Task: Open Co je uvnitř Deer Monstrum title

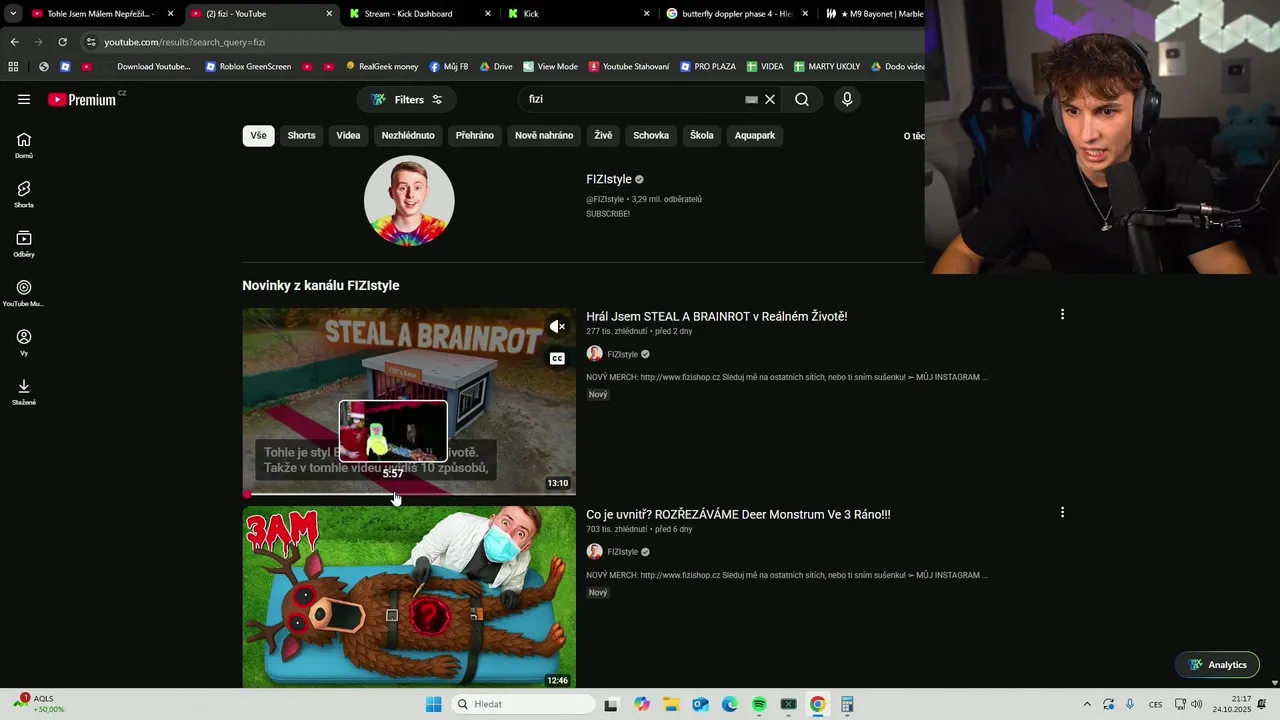Action: click(738, 514)
